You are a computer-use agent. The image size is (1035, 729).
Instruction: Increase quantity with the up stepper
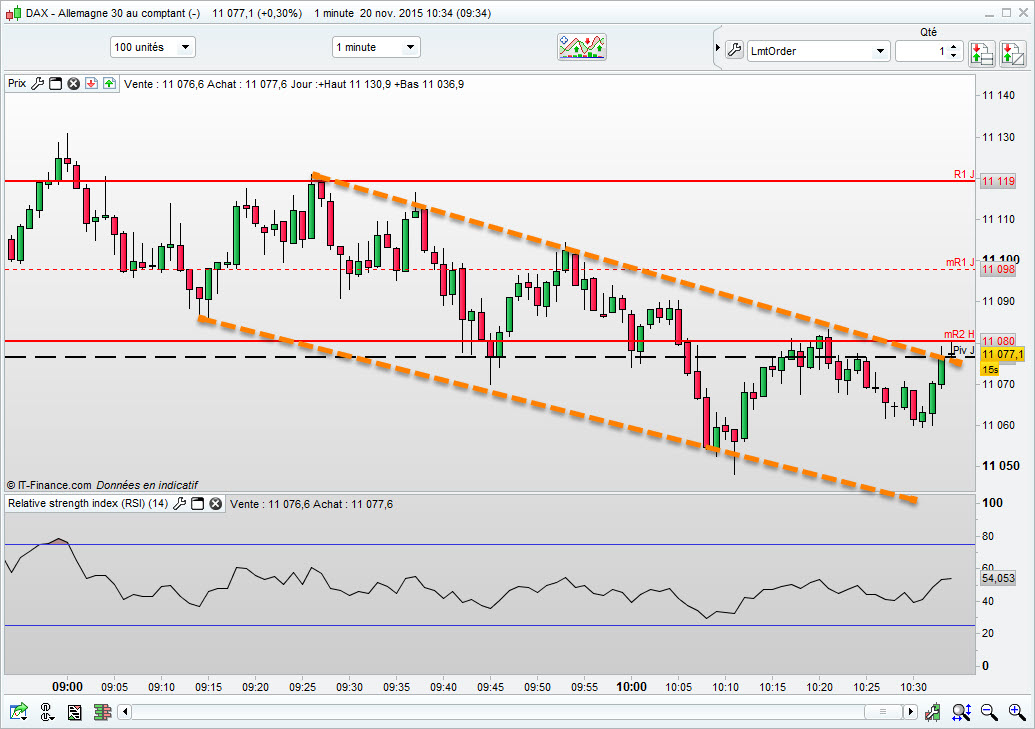(x=954, y=46)
